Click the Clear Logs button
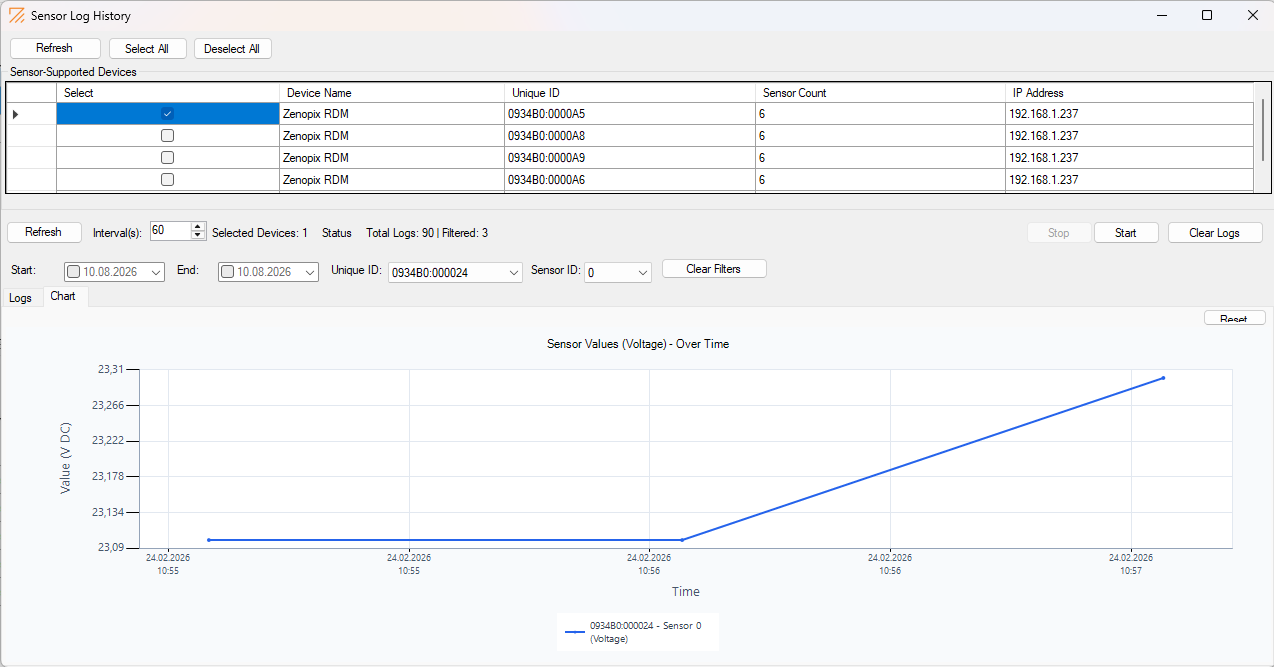This screenshot has height=667, width=1274. click(x=1214, y=233)
